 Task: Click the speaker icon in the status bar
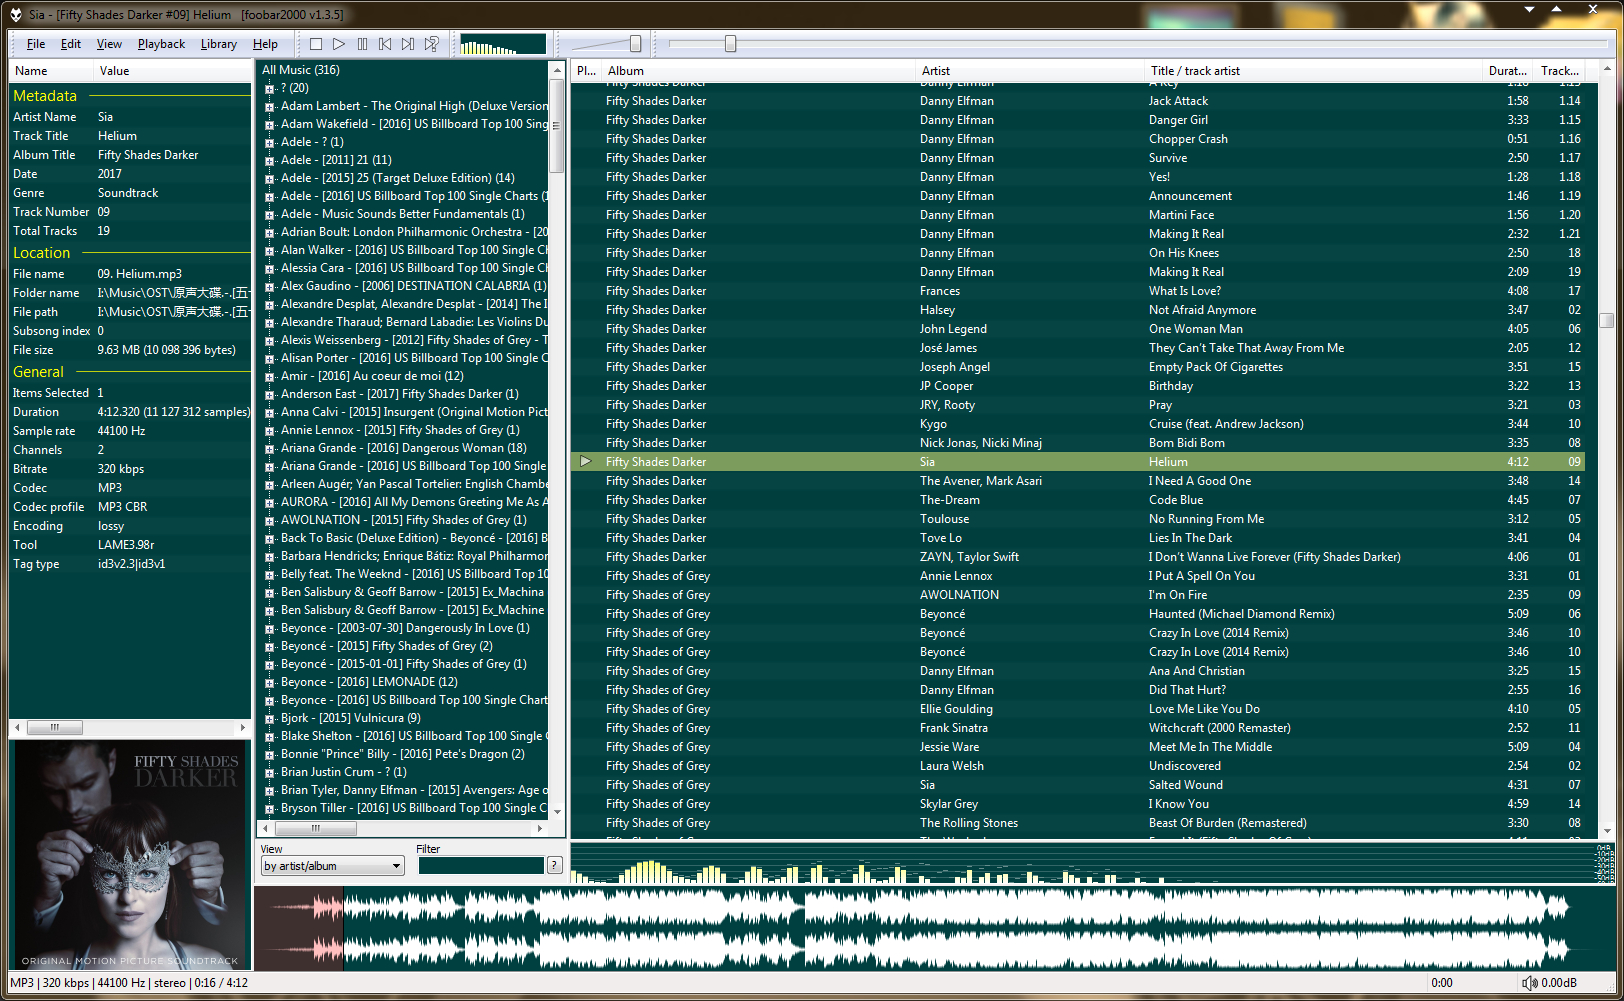(x=1529, y=983)
